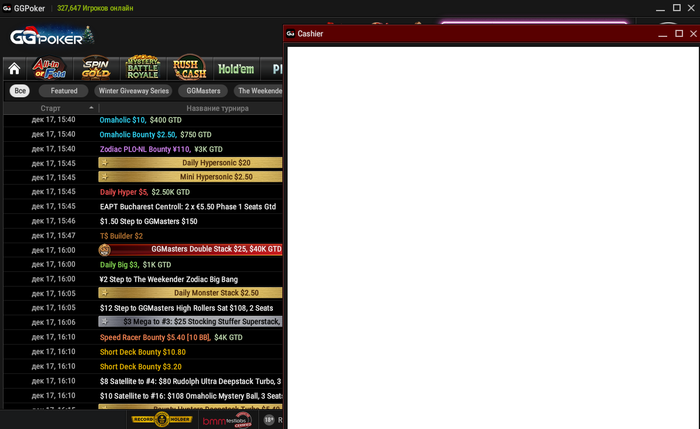700x429 pixels.
Task: Maximize the GGPoker main window
Action: tap(677, 8)
